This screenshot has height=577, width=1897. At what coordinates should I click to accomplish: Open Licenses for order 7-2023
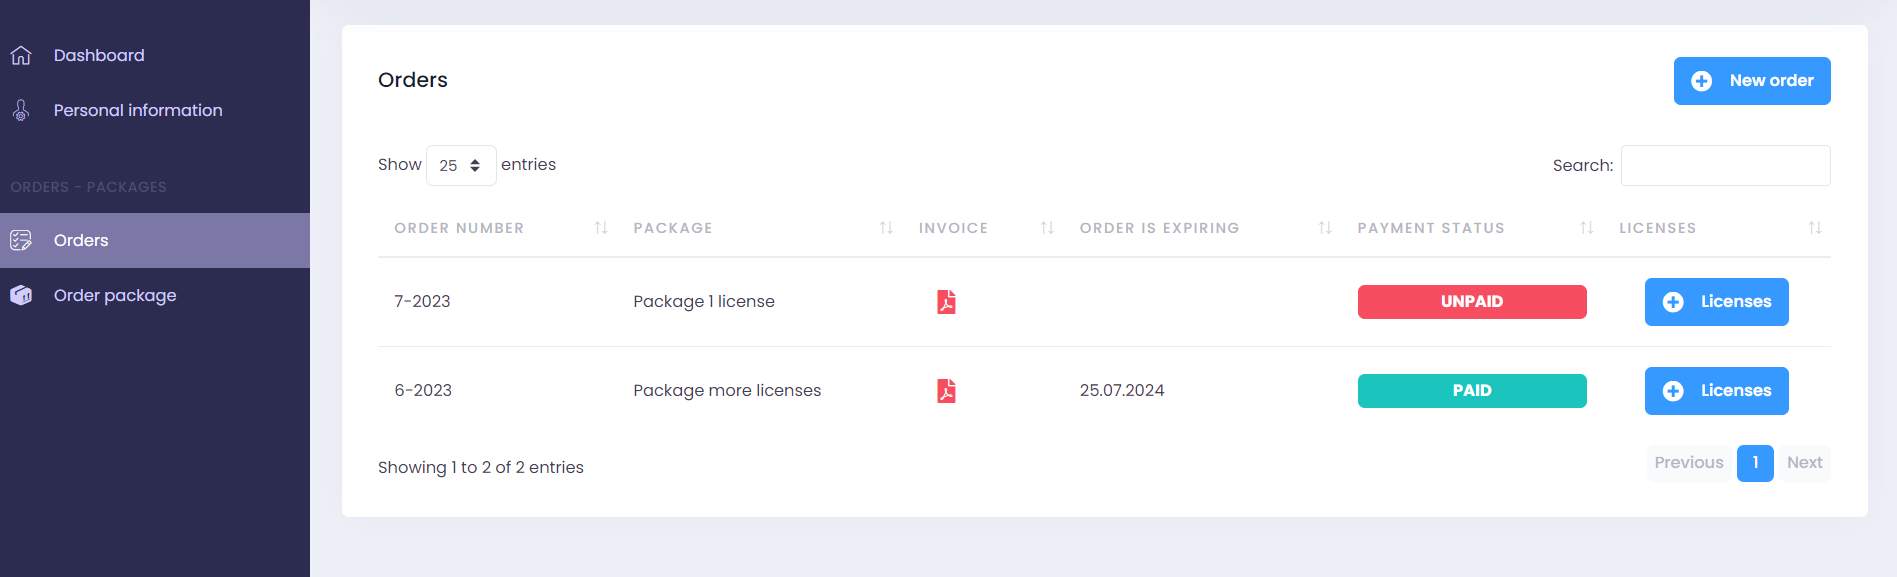[1716, 302]
